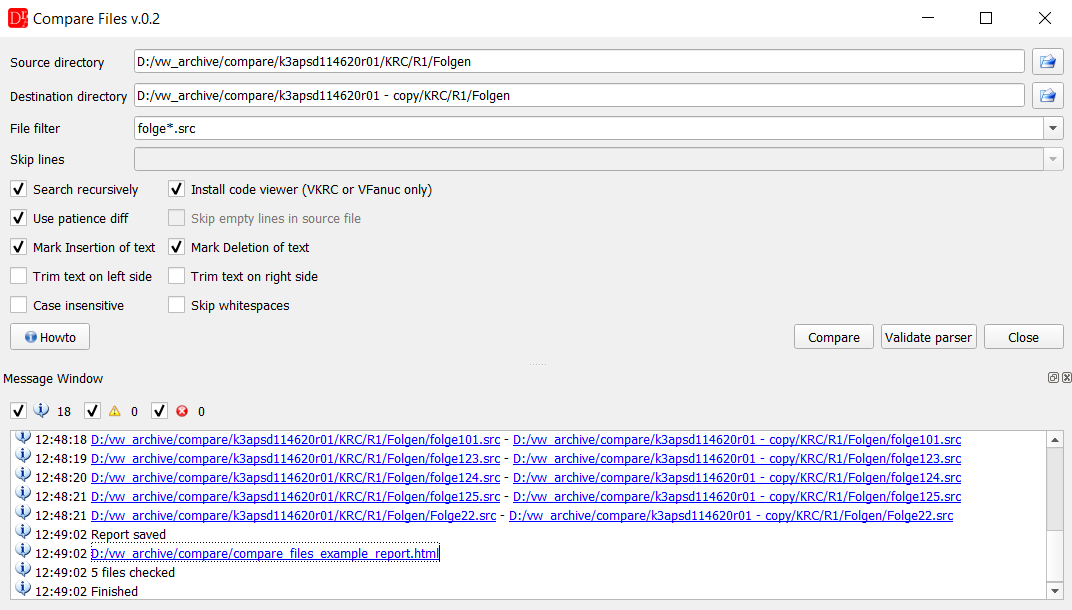Enable the Case insensitive checkbox
This screenshot has height=610, width=1072.
coord(19,305)
